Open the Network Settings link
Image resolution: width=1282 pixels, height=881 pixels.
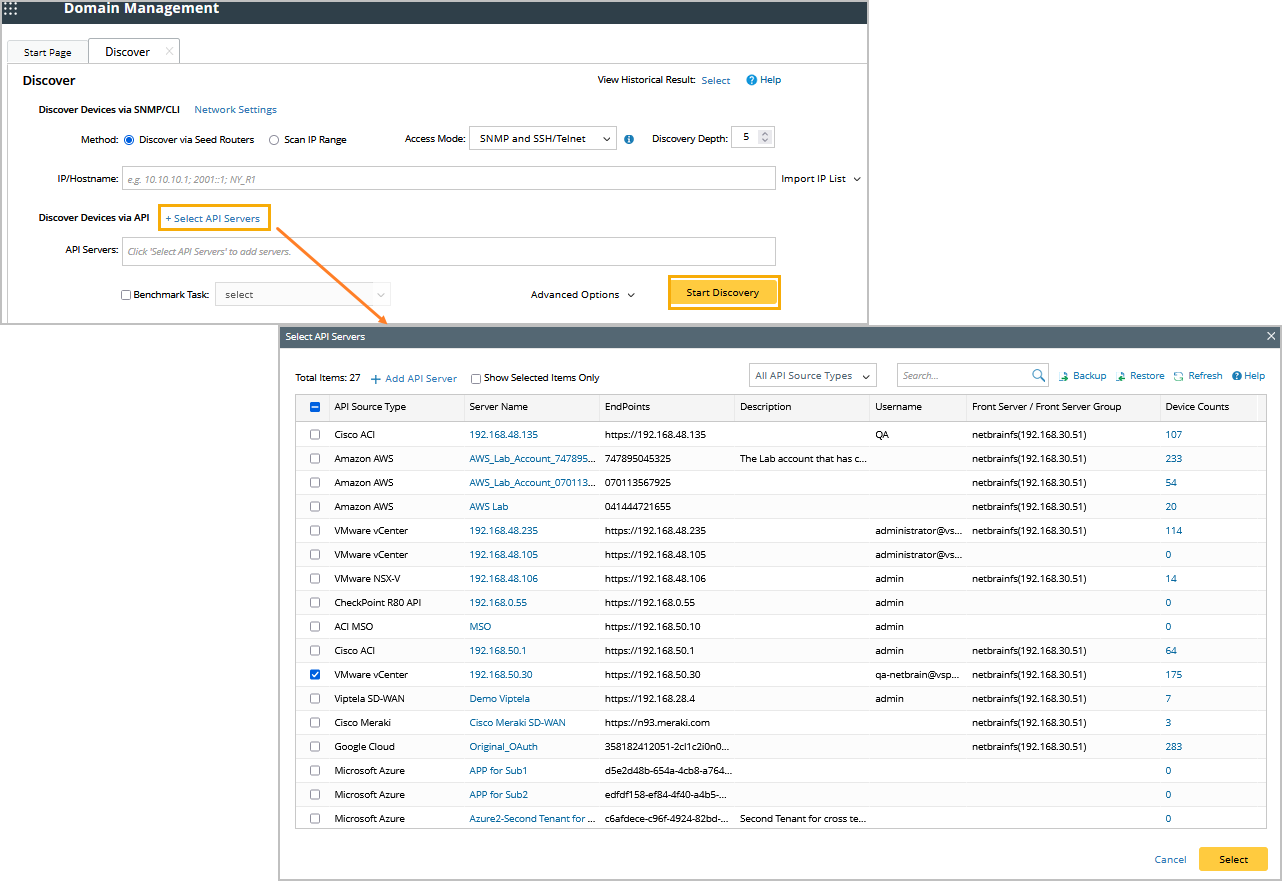point(235,110)
